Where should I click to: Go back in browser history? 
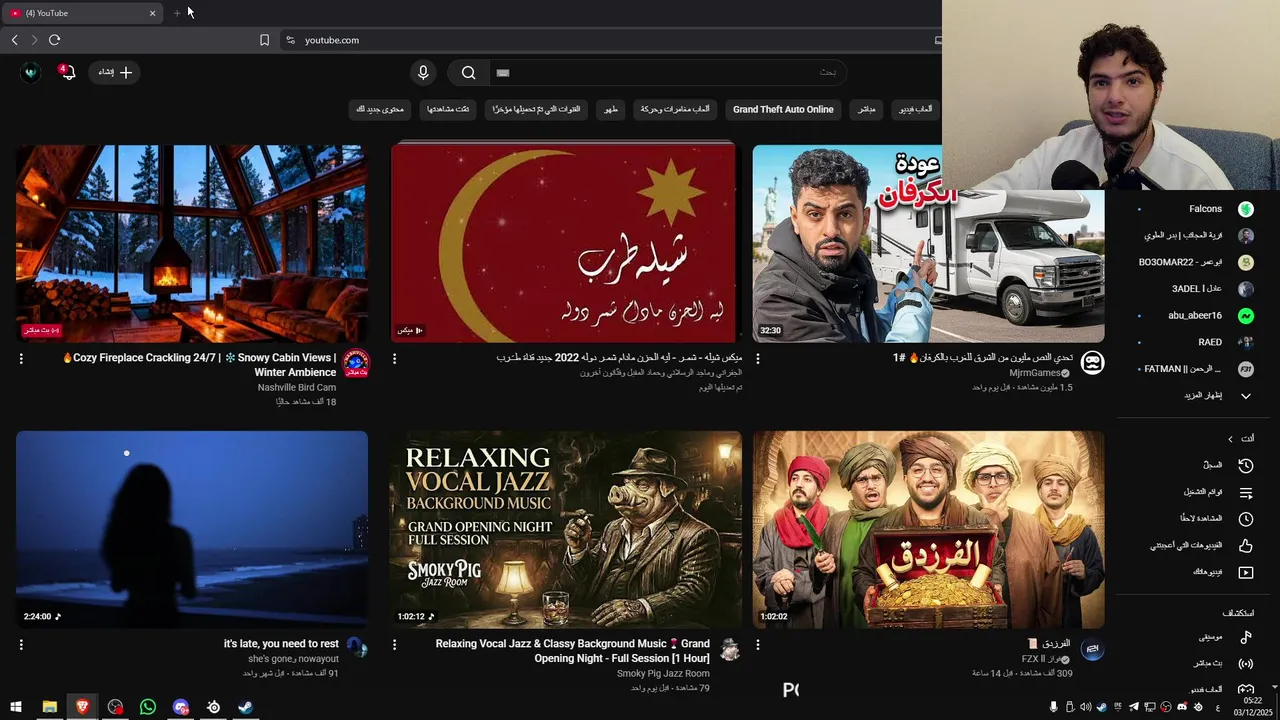(14, 40)
